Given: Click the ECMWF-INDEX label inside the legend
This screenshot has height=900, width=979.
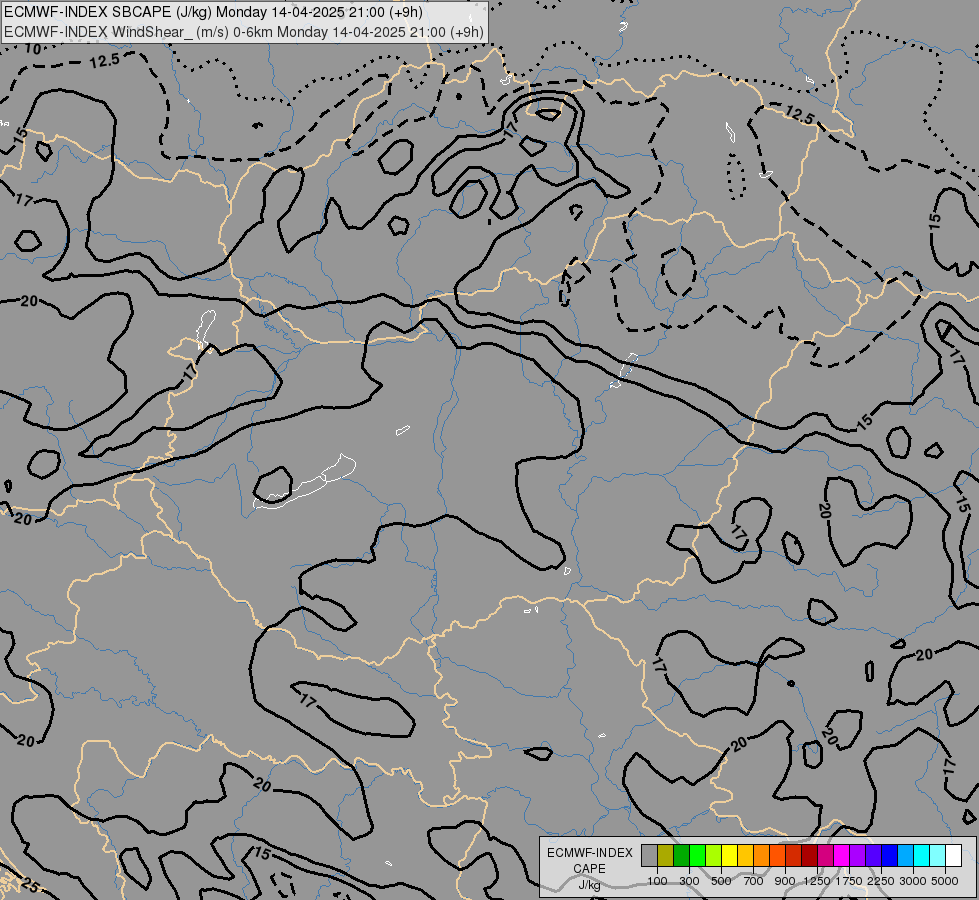Looking at the screenshot, I should pos(590,853).
